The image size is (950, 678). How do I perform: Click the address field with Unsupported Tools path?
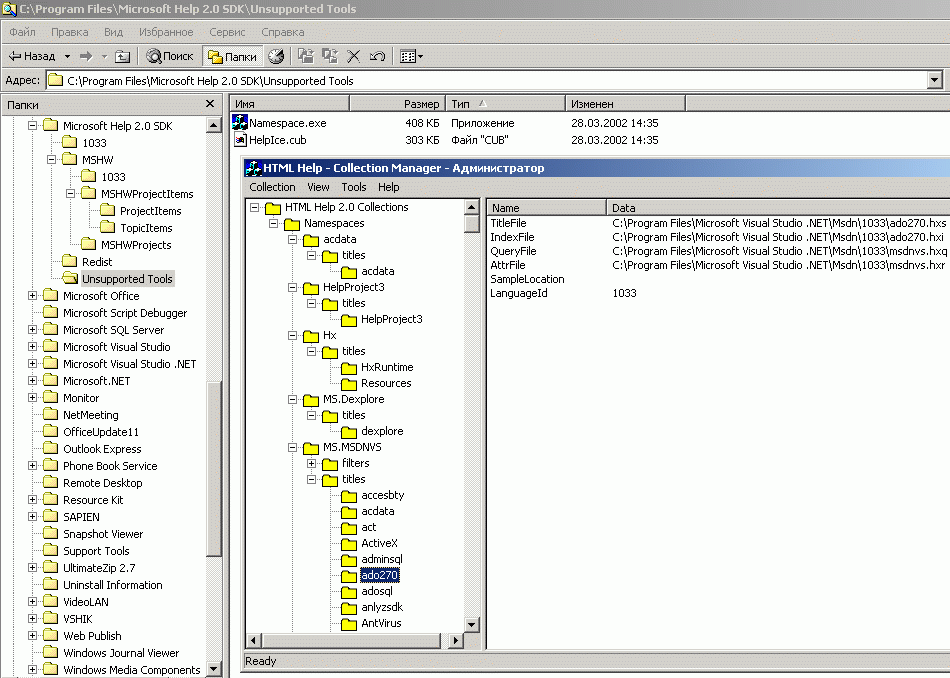point(487,80)
